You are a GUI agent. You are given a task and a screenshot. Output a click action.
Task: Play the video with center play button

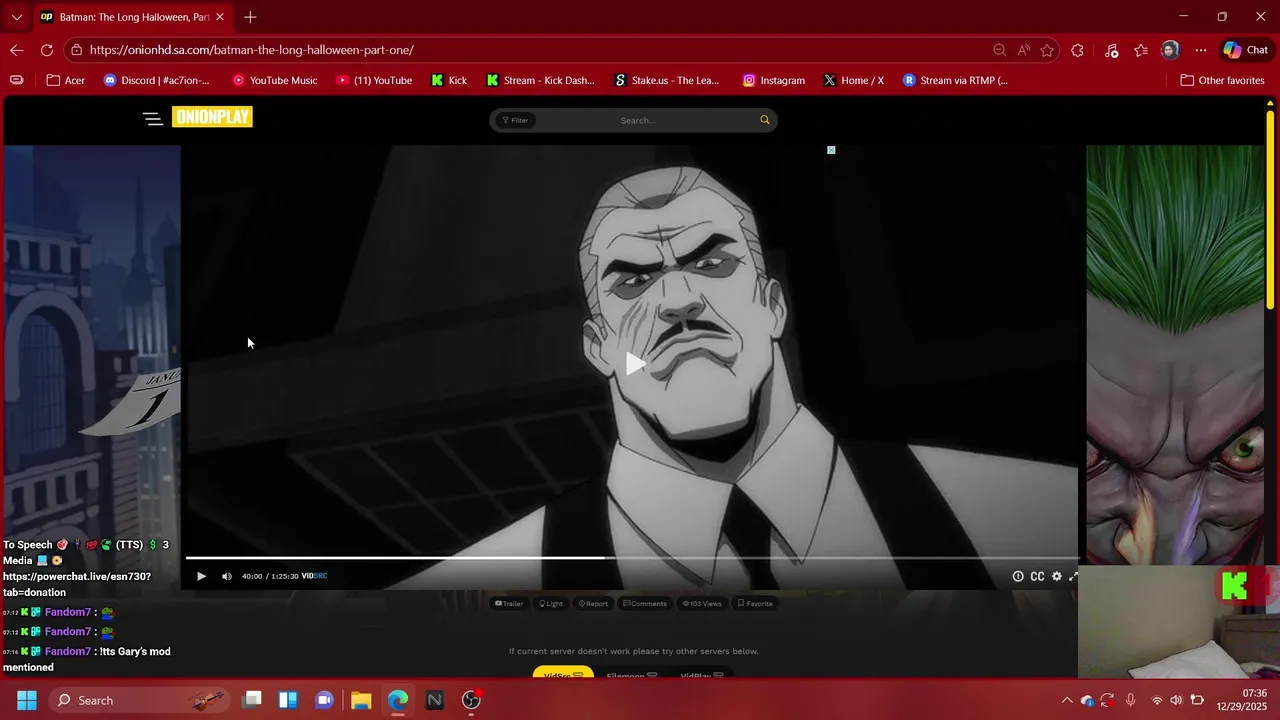pos(635,363)
